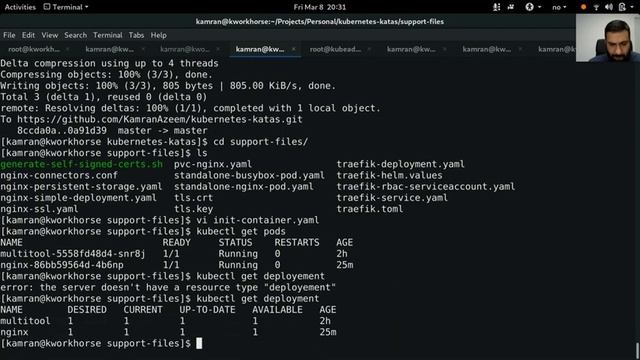This screenshot has width=640, height=360.
Task: Open the 'no' keyboard layout dropdown
Action: pyautogui.click(x=559, y=7)
